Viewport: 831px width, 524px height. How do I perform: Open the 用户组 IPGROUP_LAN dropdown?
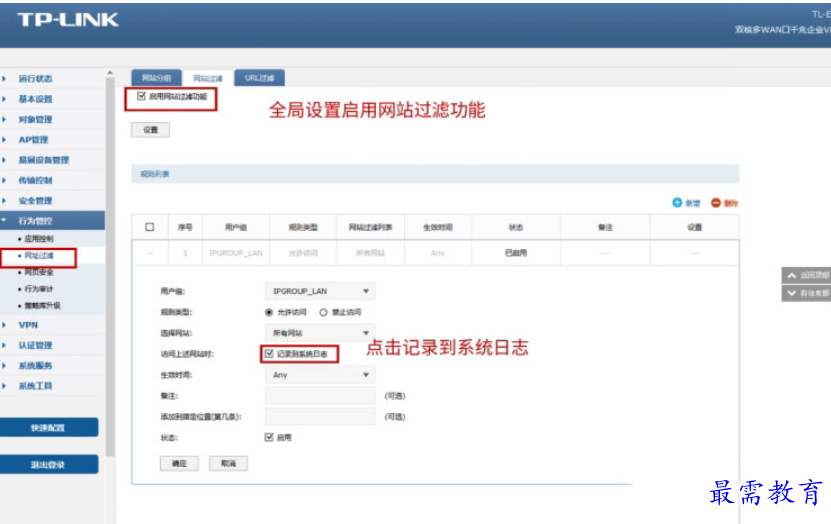(x=320, y=291)
